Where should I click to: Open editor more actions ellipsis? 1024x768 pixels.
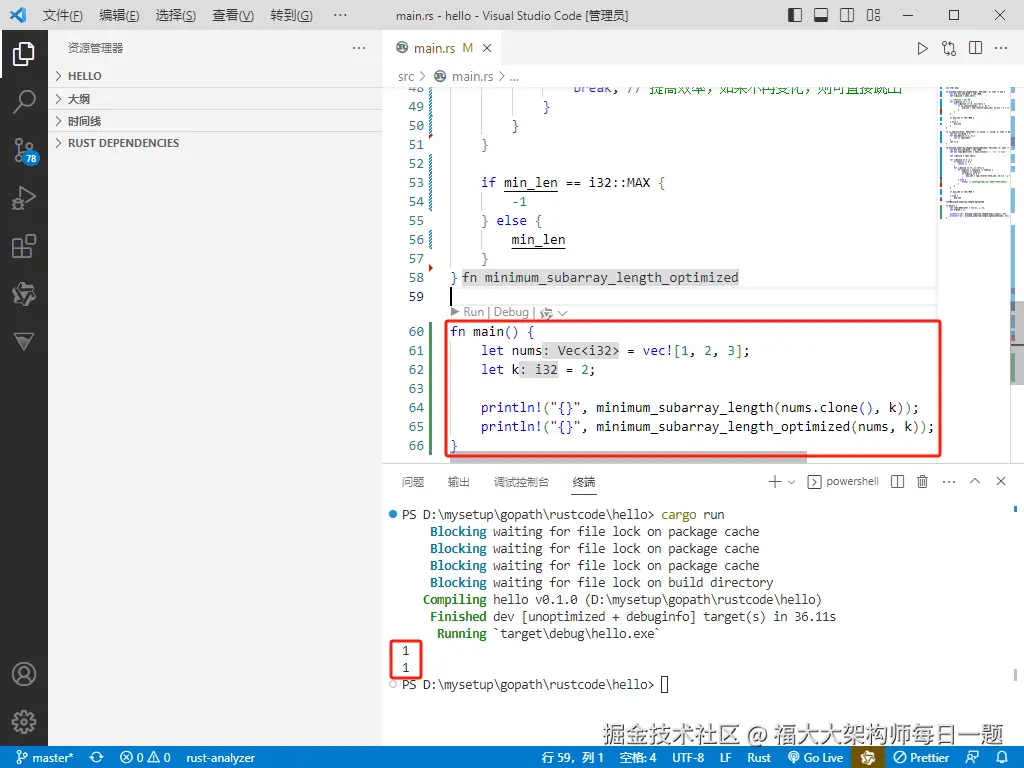point(1001,48)
